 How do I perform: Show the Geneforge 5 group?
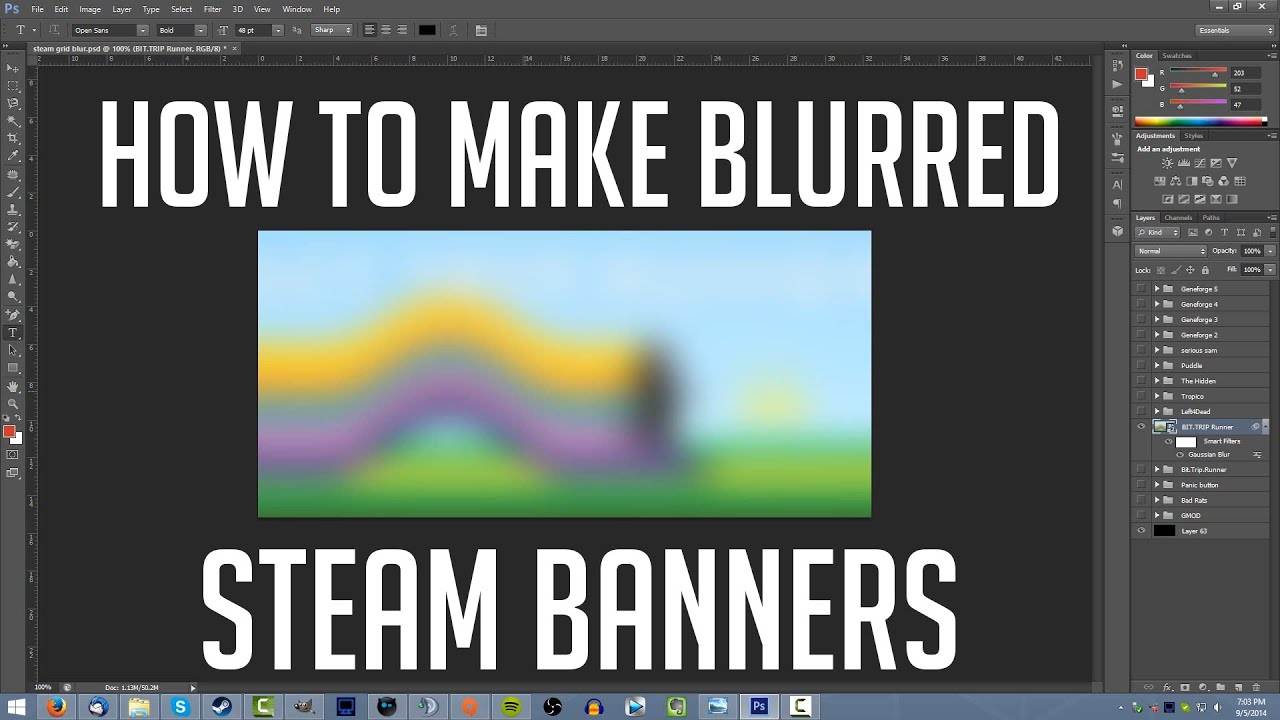pyautogui.click(x=1141, y=289)
